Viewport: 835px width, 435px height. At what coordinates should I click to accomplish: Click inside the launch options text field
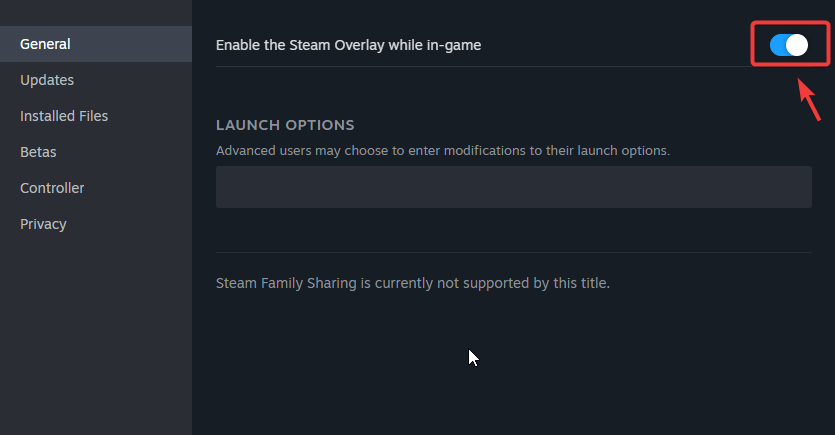click(x=513, y=187)
